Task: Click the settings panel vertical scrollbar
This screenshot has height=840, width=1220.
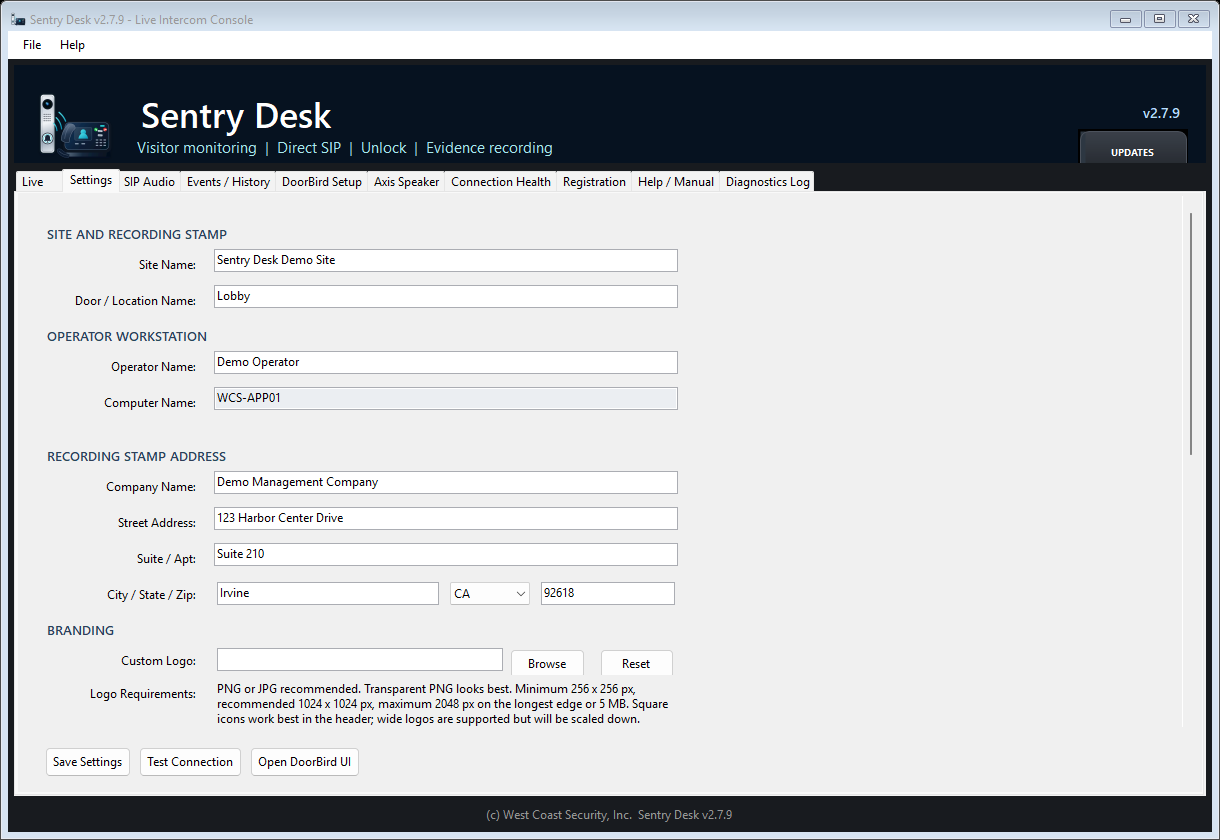Action: pos(1191,333)
